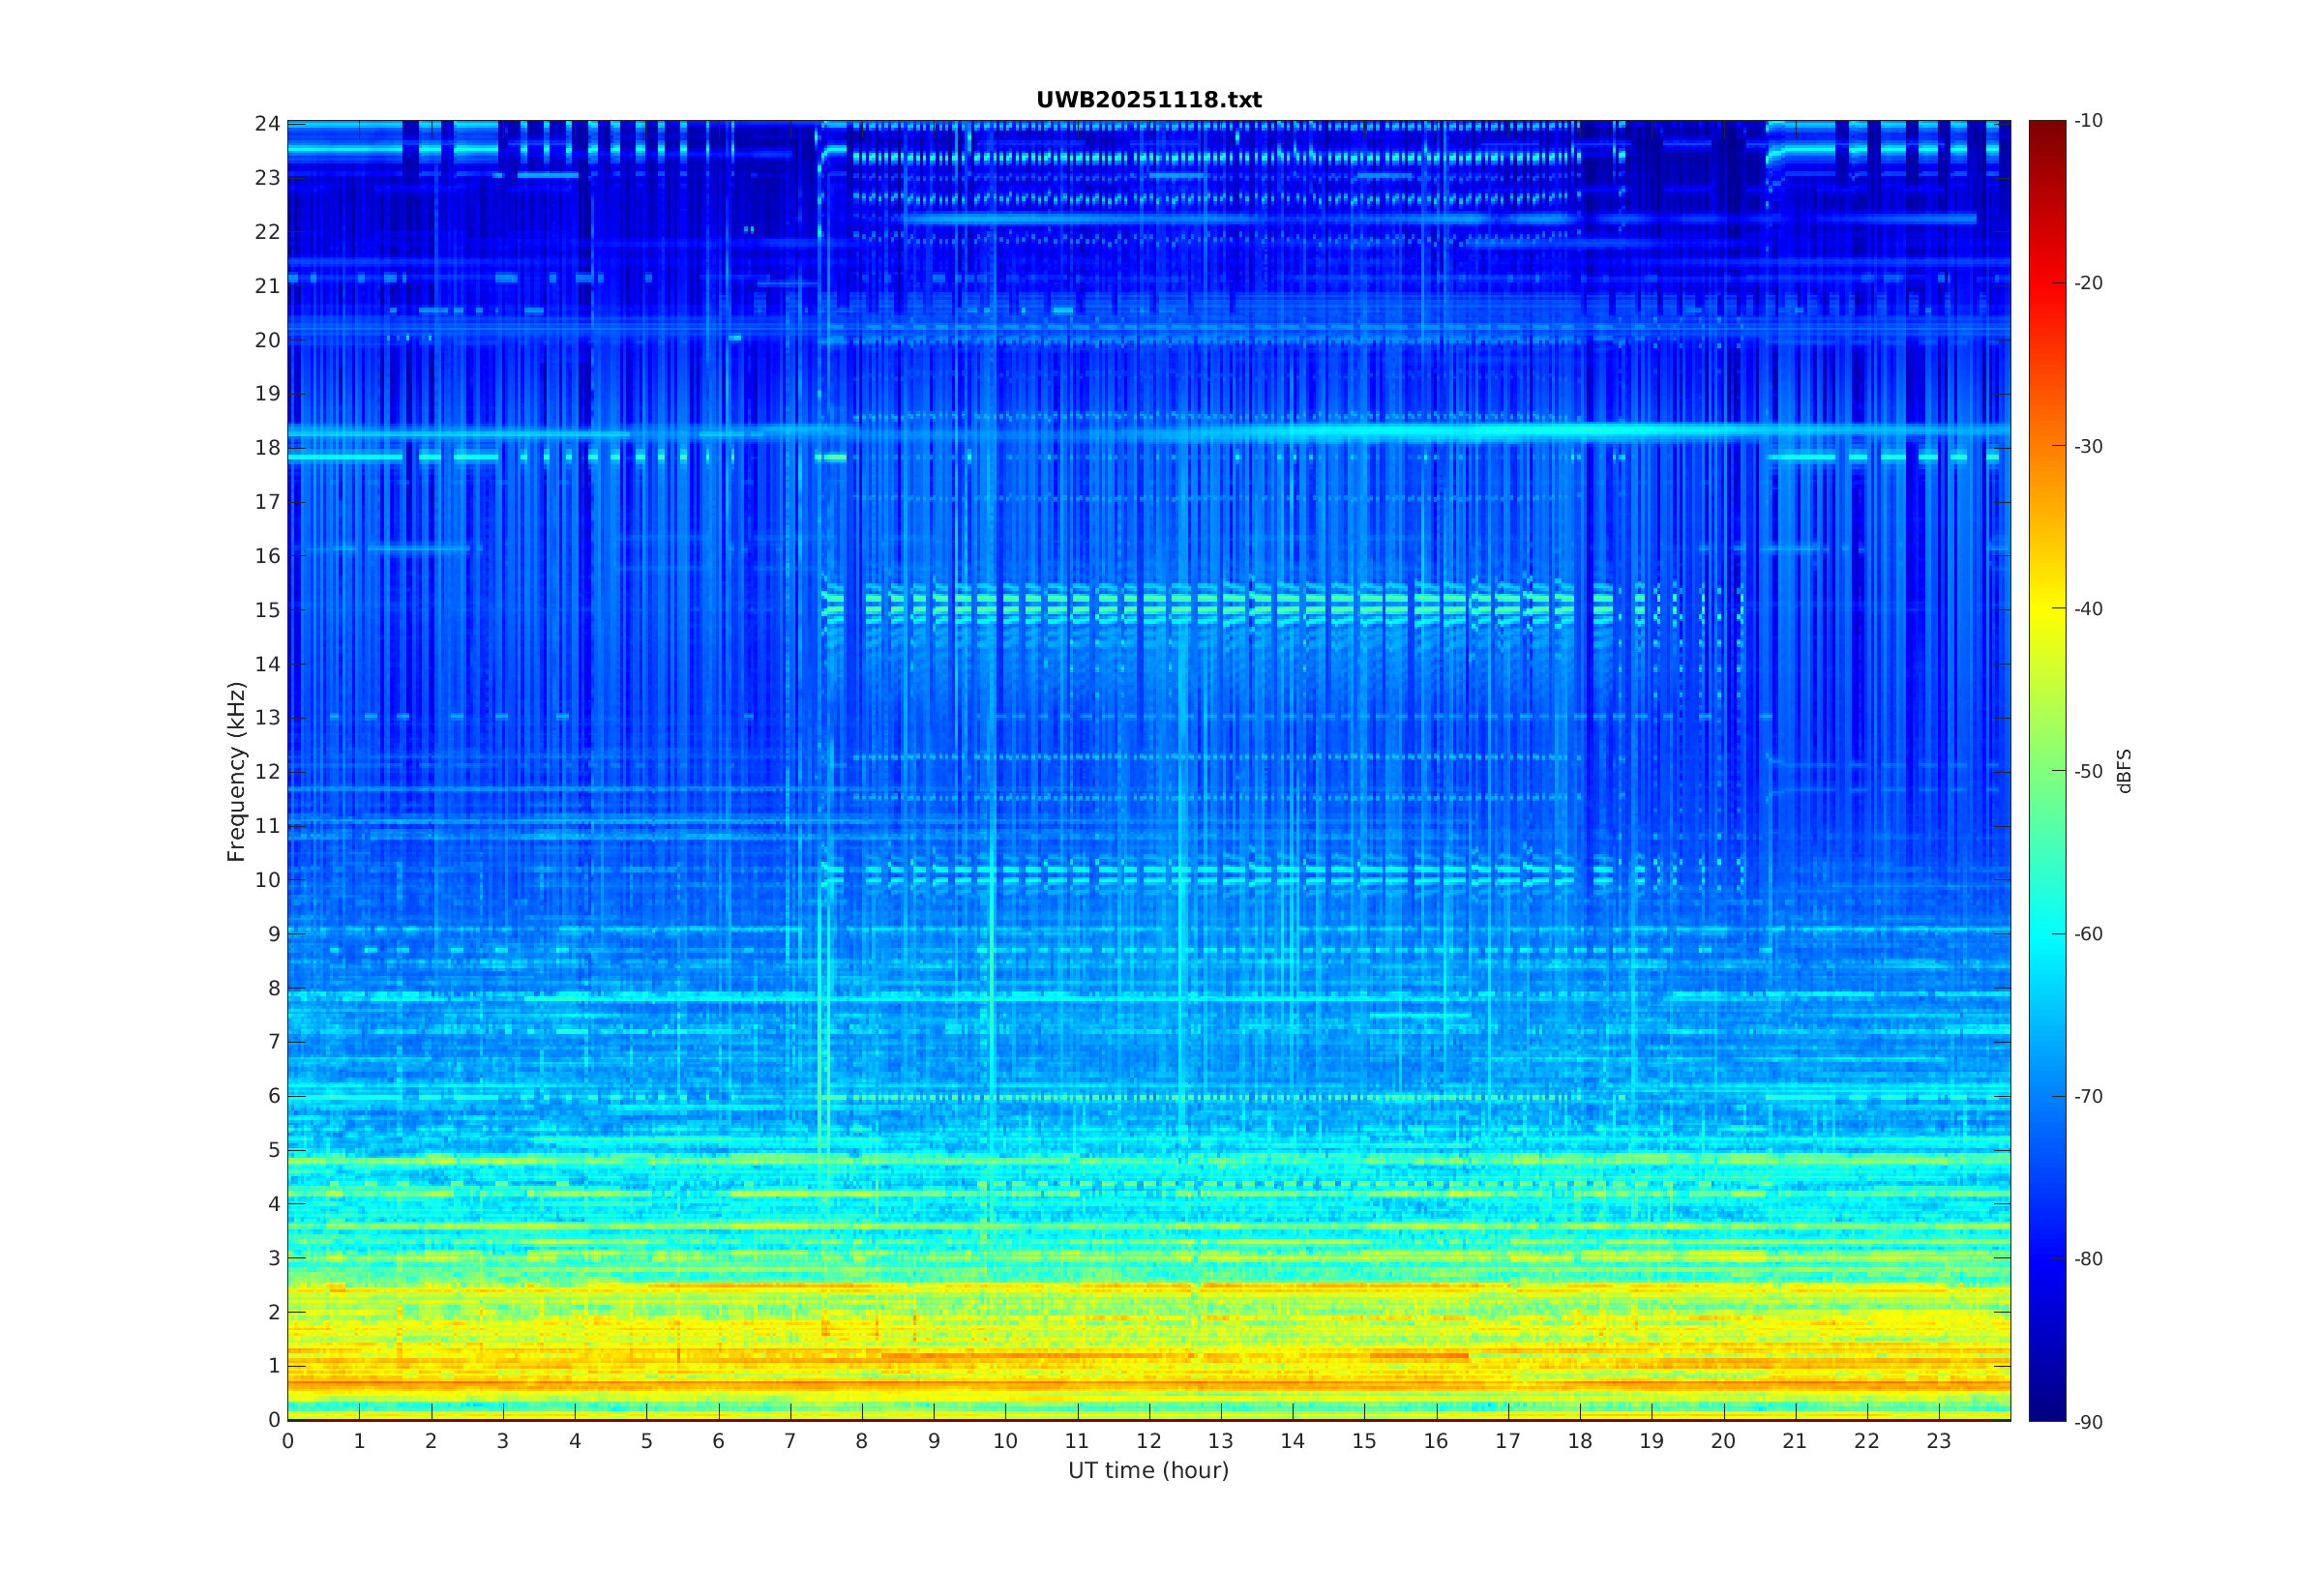Click the 12 tick on the time axis

[x=1148, y=1441]
